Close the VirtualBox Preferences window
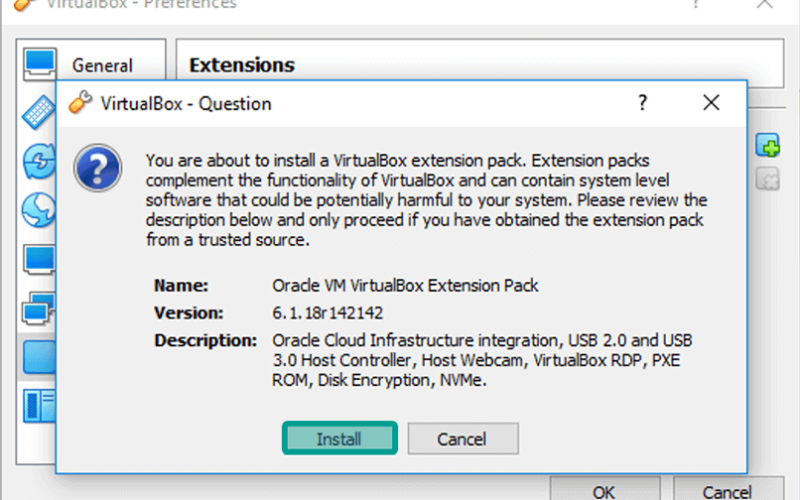Viewport: 800px width, 500px height. (x=764, y=4)
